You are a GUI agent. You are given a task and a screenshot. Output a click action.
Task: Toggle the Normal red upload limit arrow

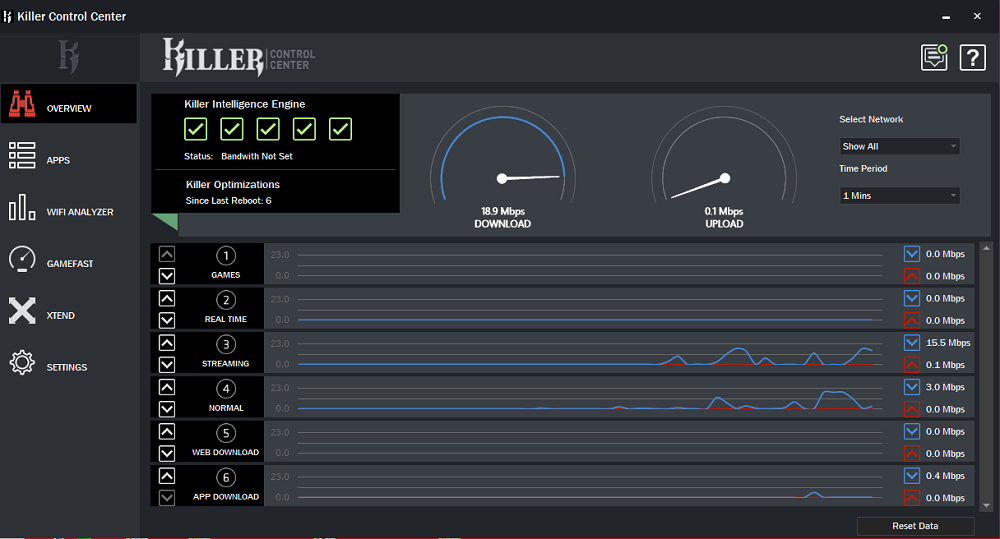point(911,409)
